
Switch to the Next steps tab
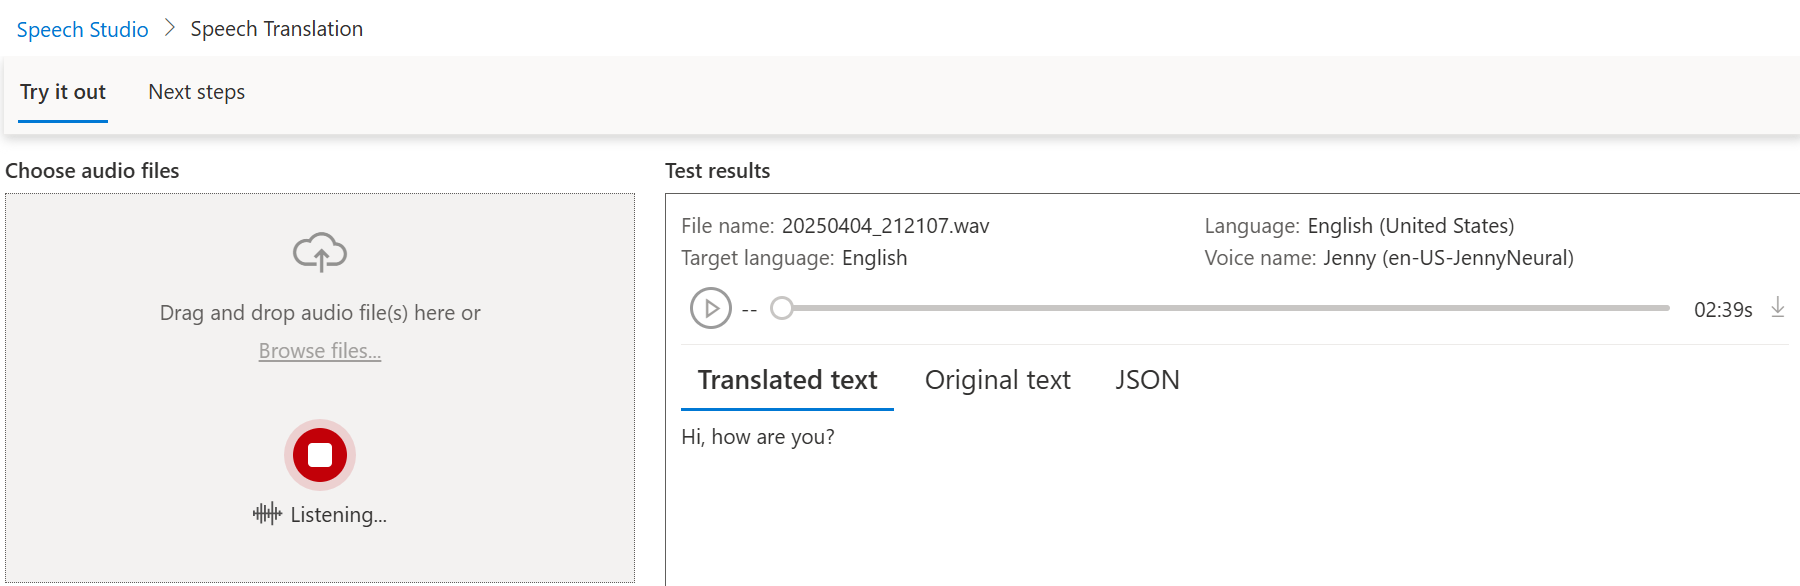196,92
